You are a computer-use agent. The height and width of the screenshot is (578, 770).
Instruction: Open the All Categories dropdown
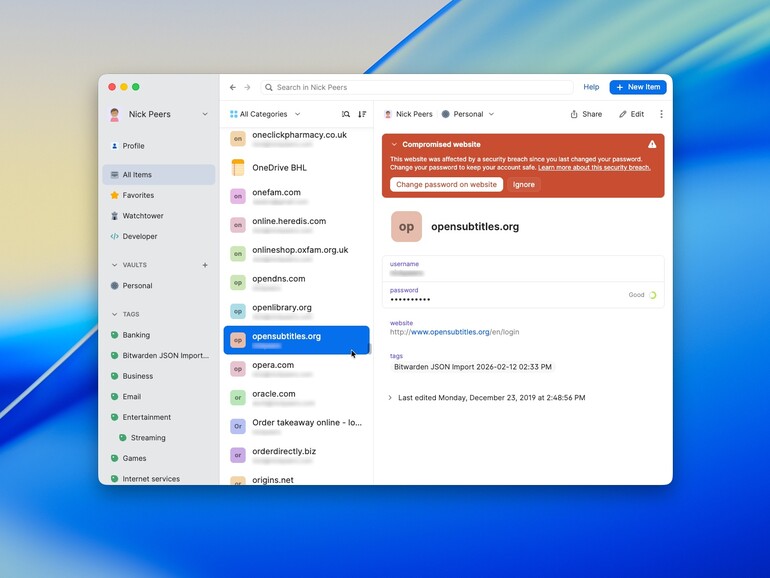coord(265,114)
